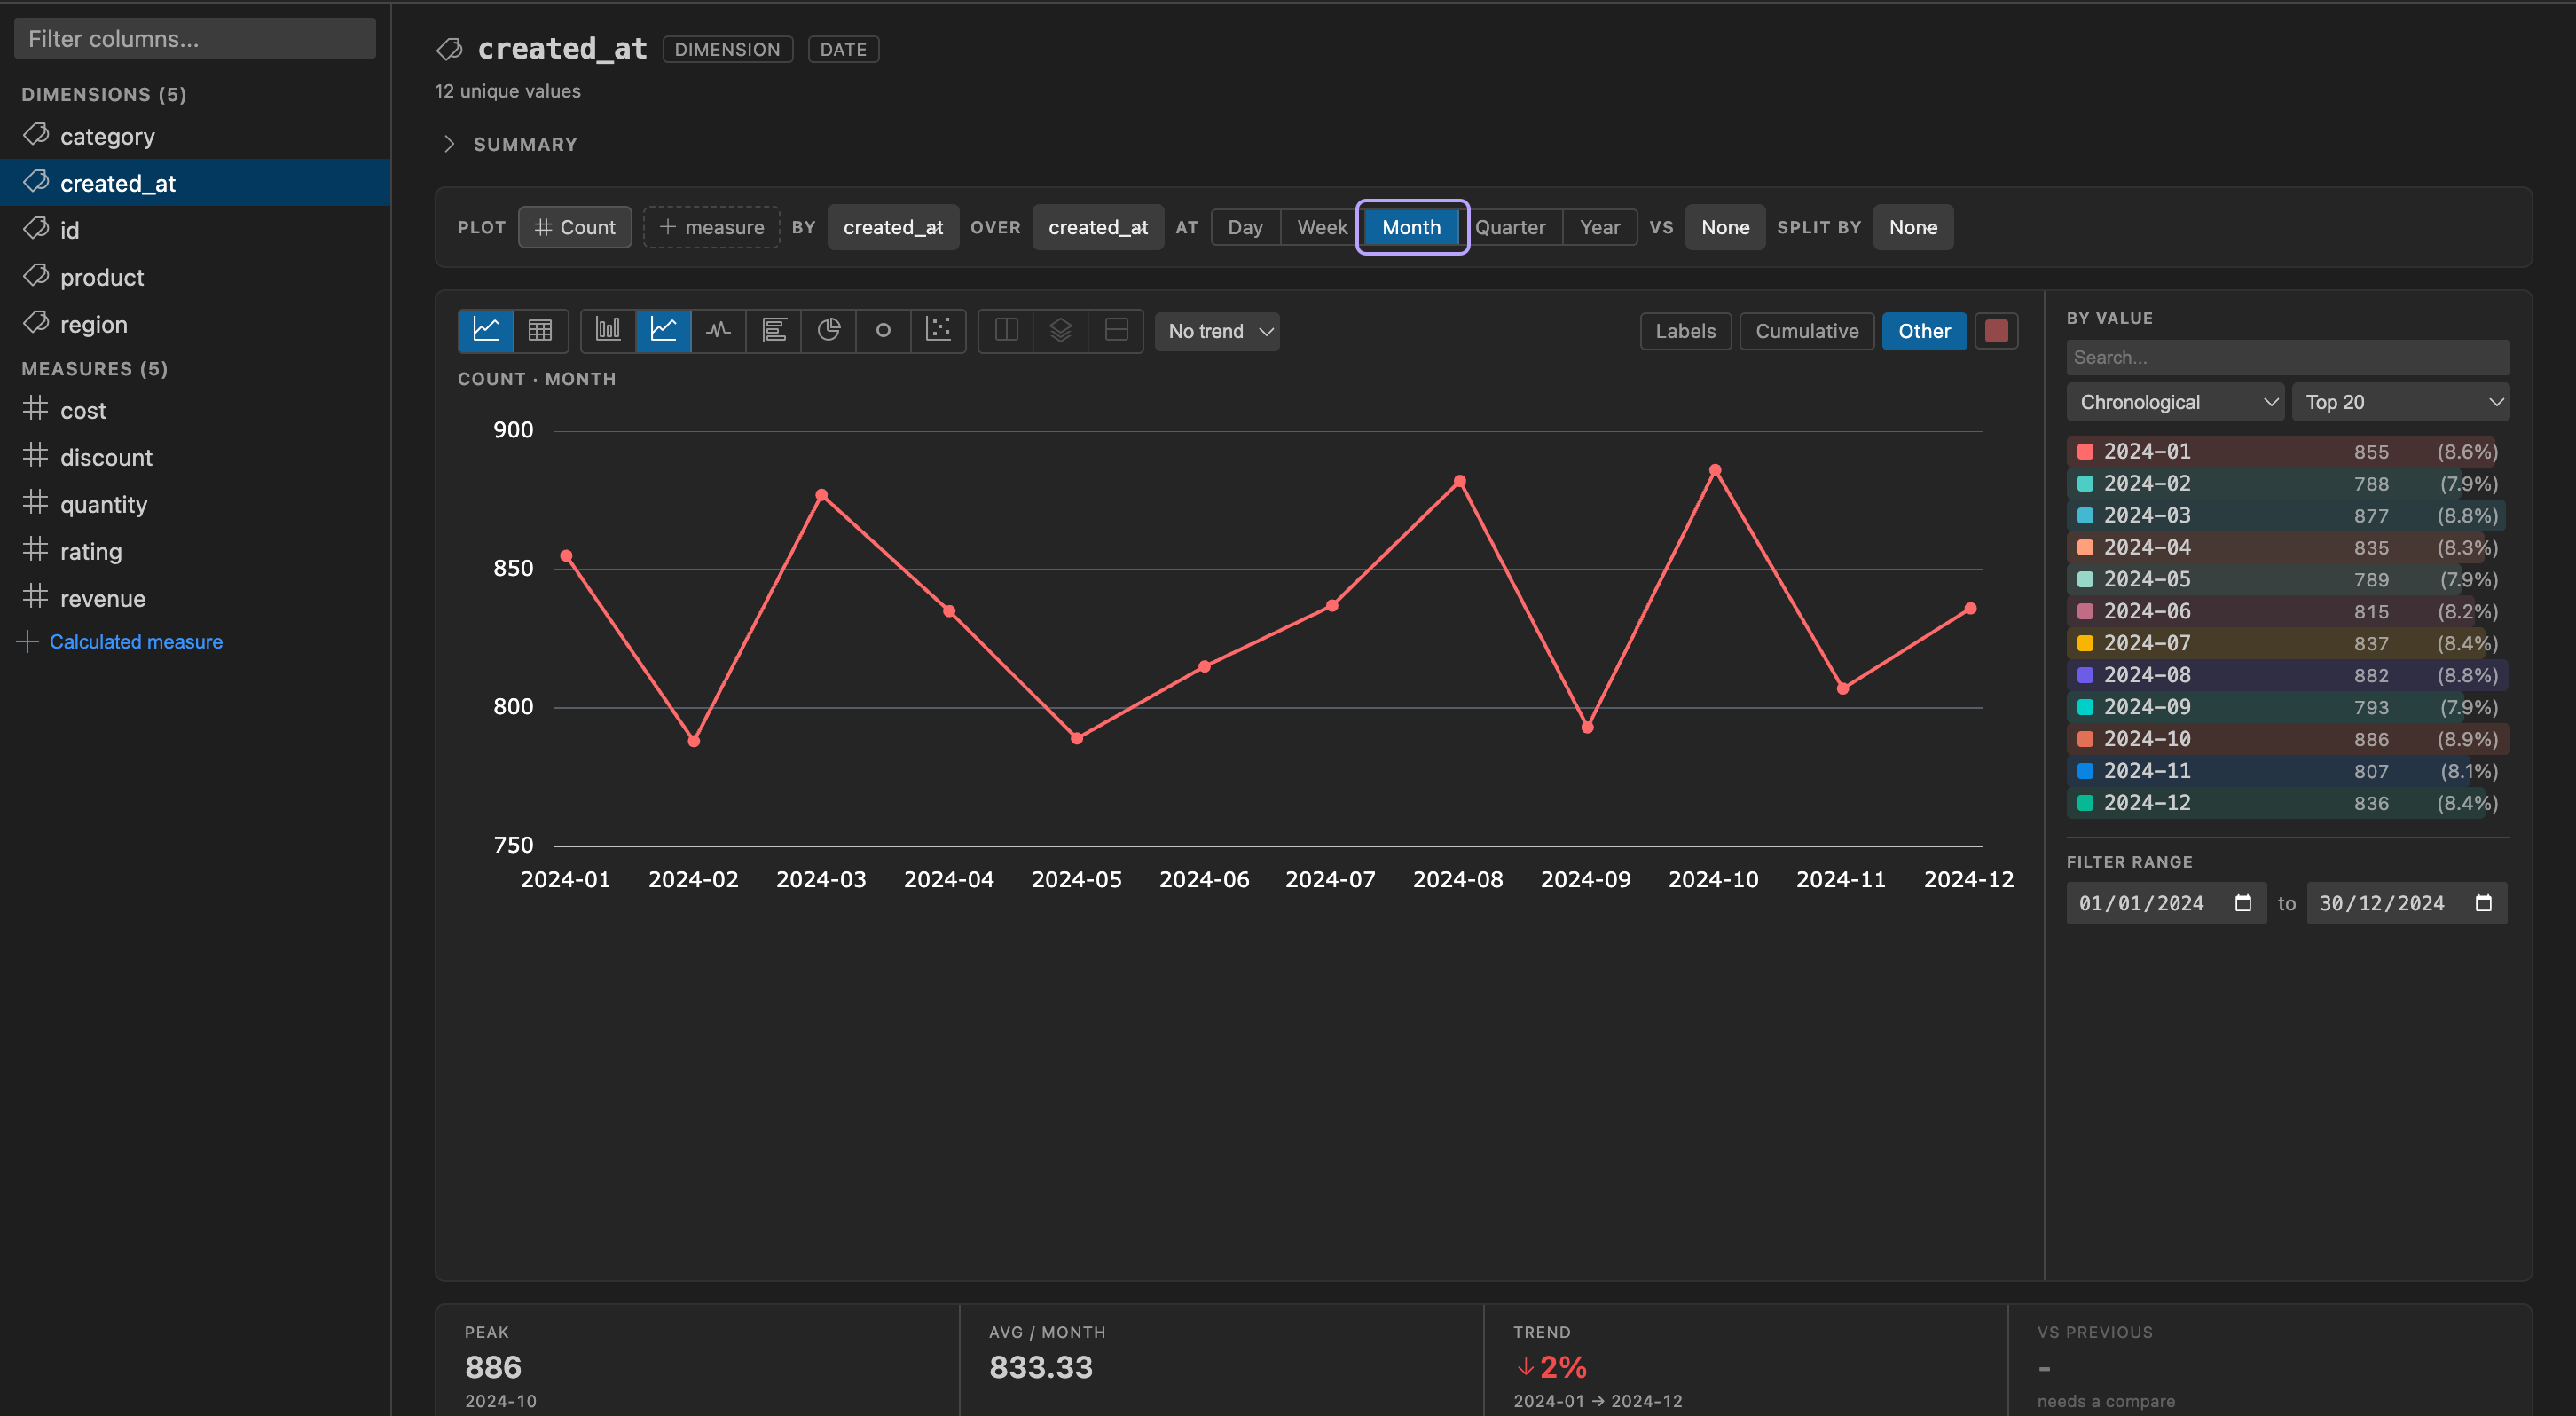Open the VS None selector

click(1725, 227)
